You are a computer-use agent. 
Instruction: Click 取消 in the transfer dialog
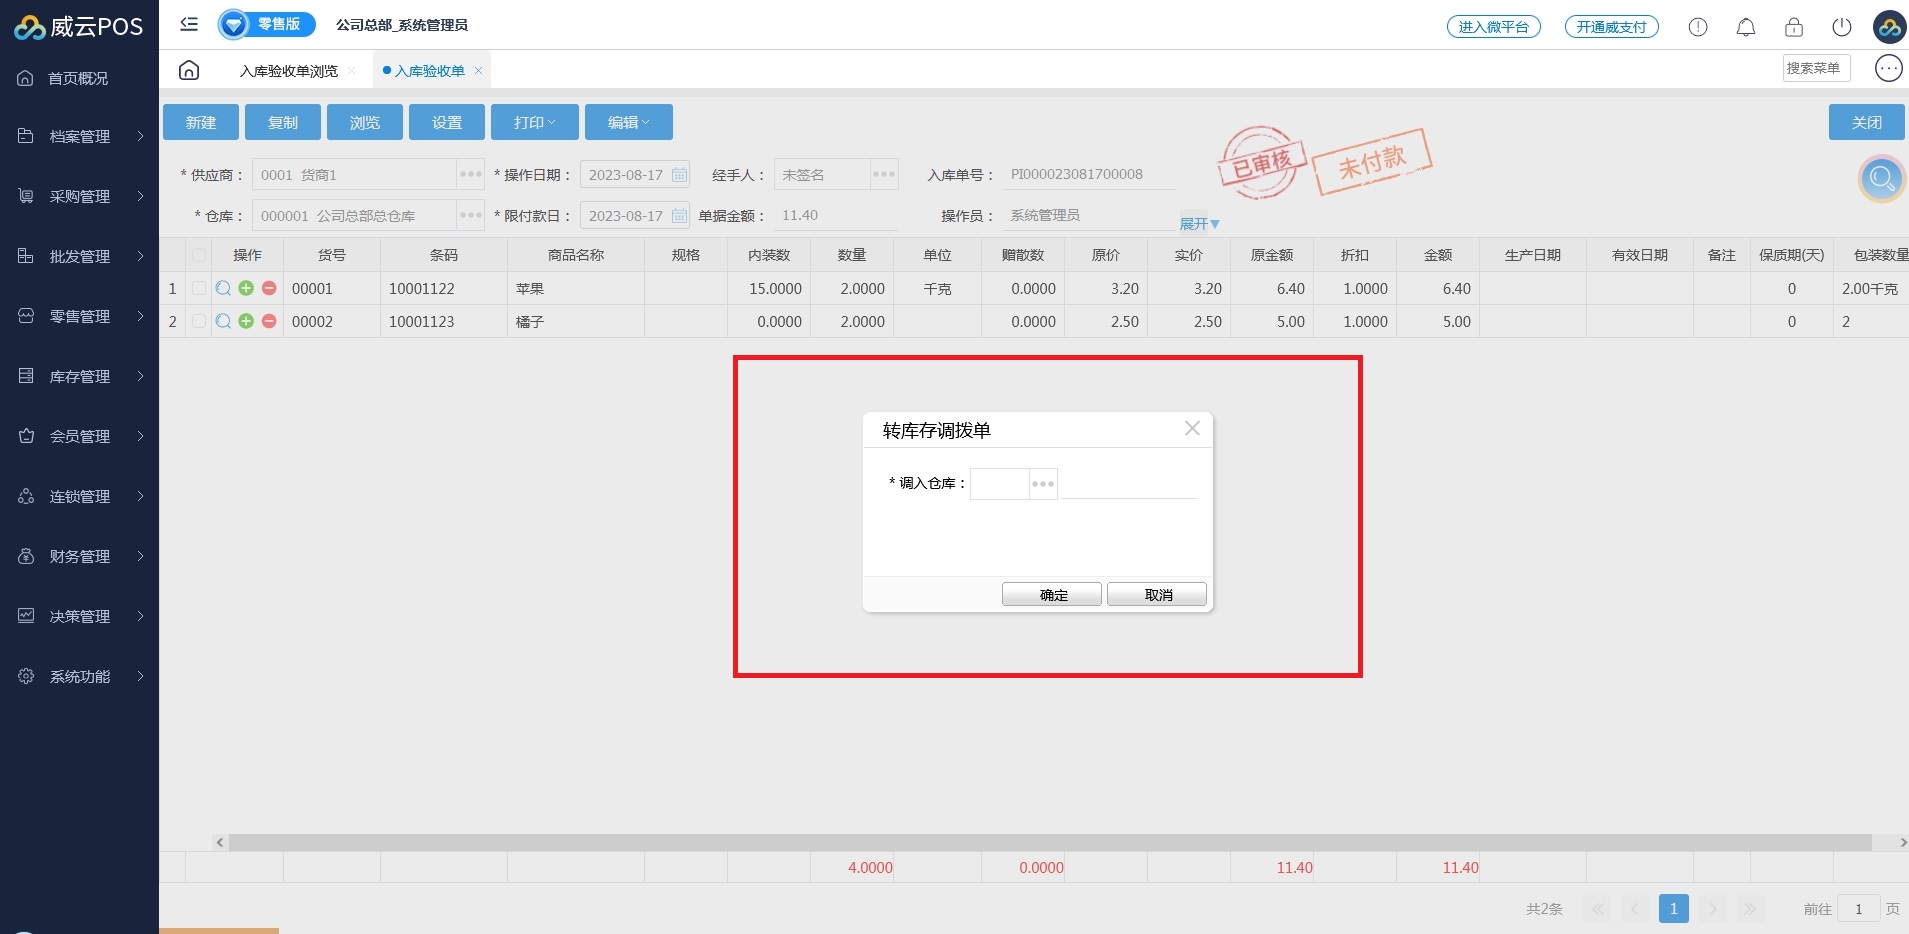pyautogui.click(x=1157, y=595)
